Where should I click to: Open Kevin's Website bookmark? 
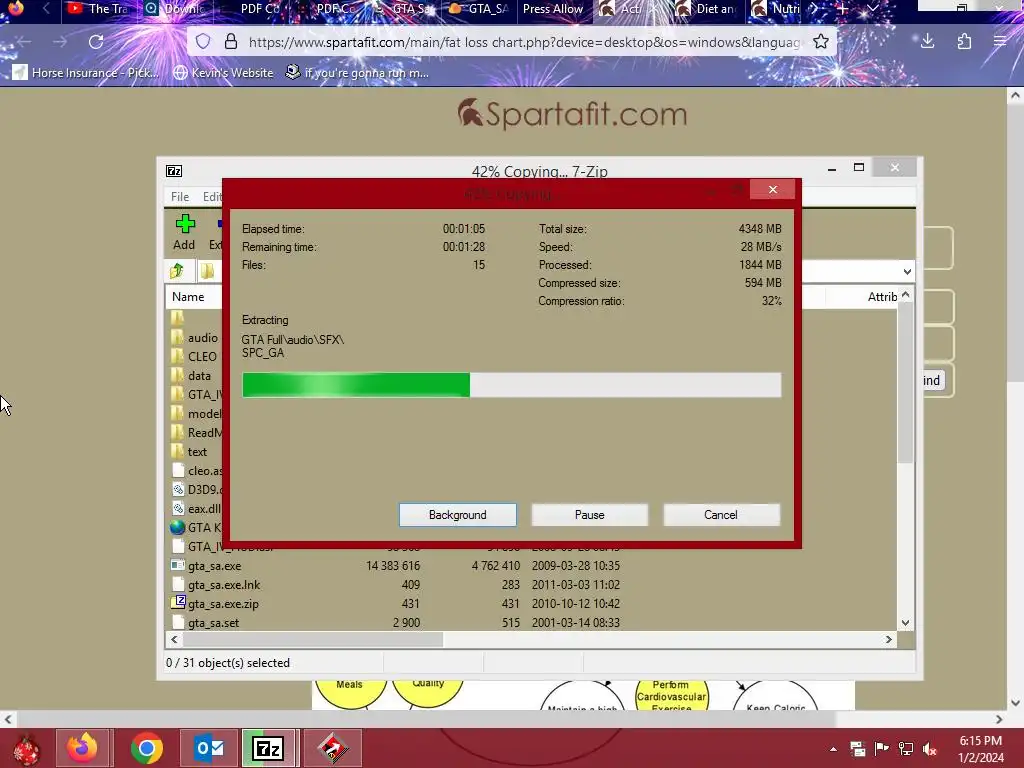(223, 72)
